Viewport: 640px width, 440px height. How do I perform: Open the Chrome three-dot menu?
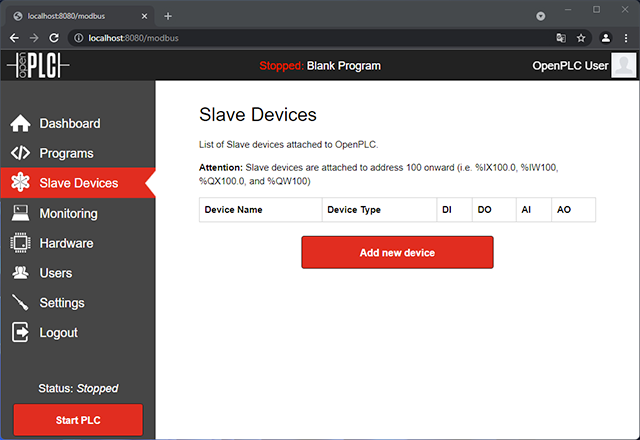(628, 38)
